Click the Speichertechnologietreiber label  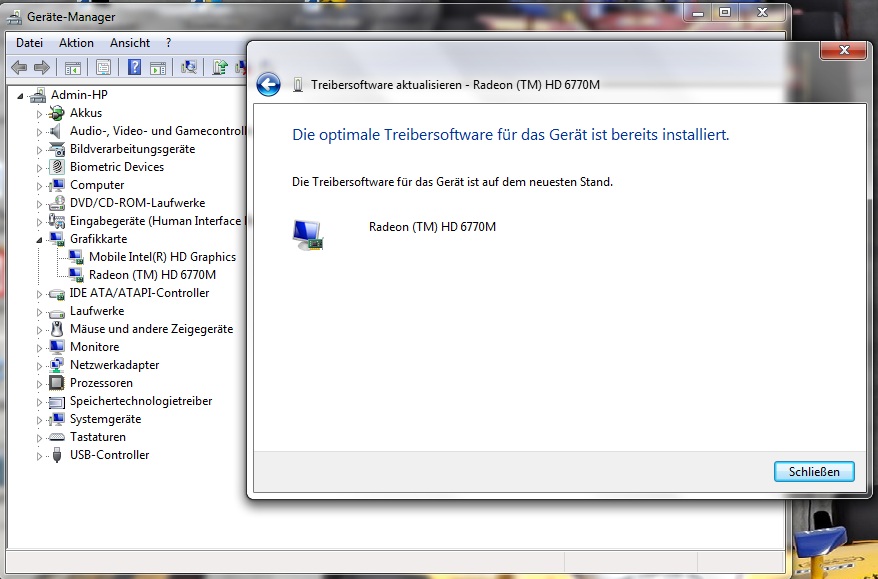pos(141,401)
